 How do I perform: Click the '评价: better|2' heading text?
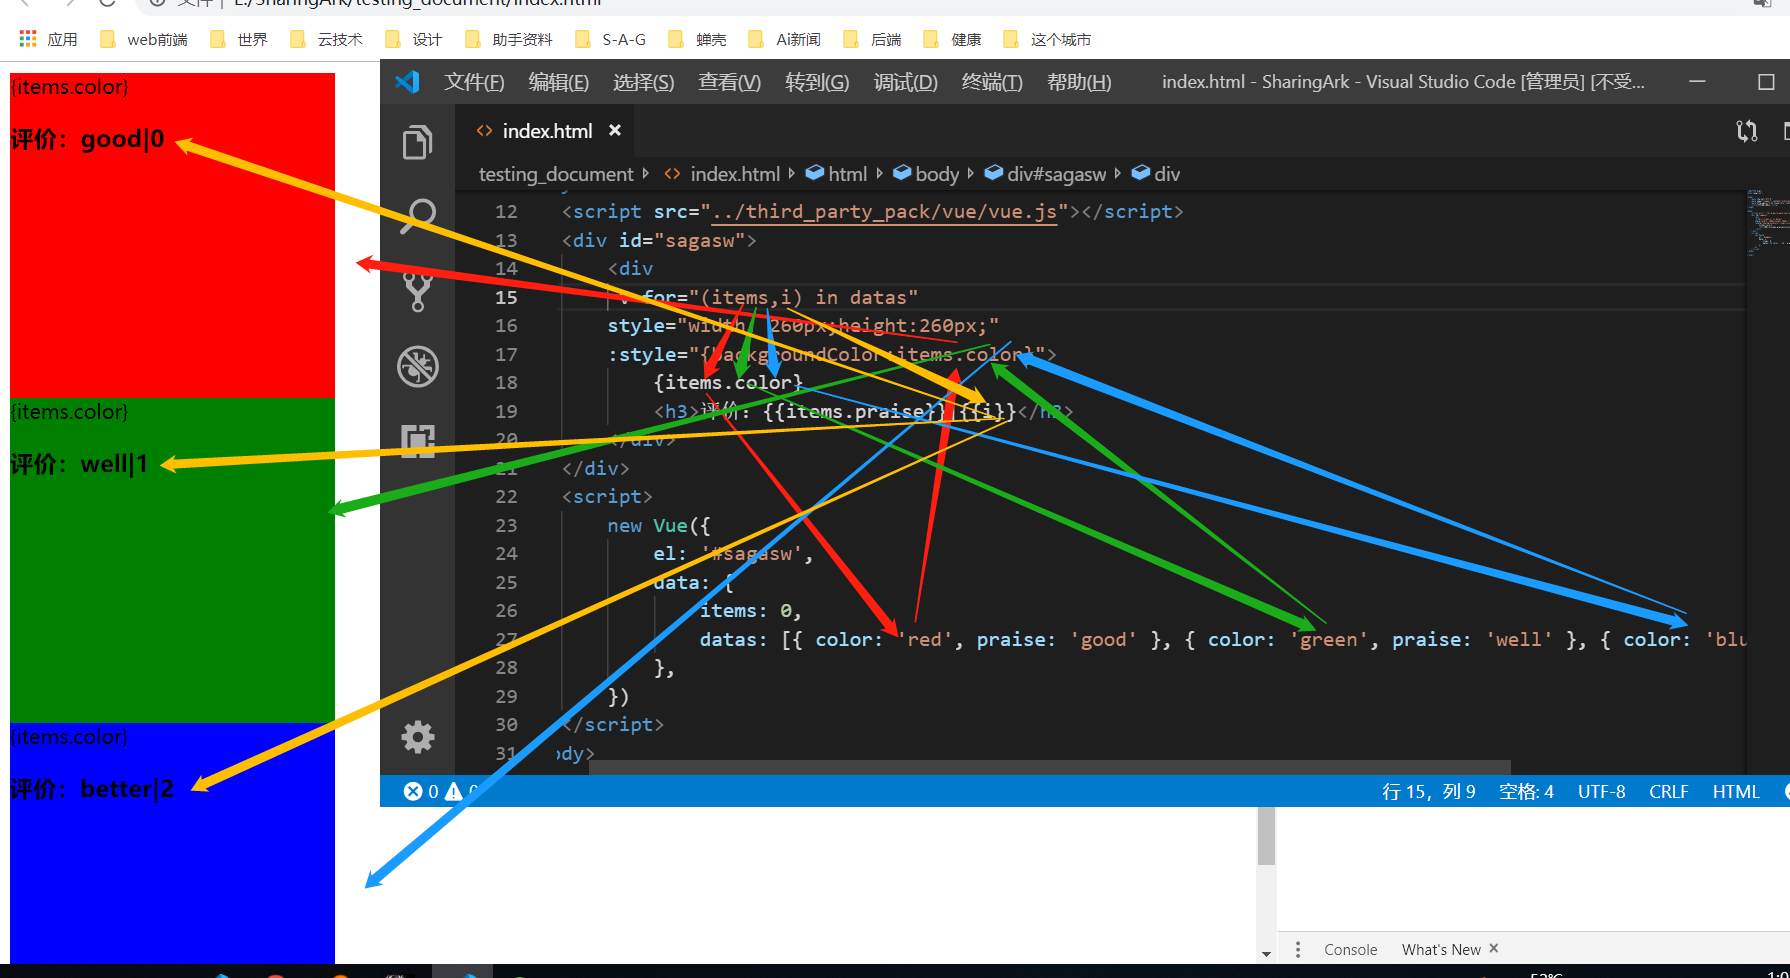(x=92, y=789)
